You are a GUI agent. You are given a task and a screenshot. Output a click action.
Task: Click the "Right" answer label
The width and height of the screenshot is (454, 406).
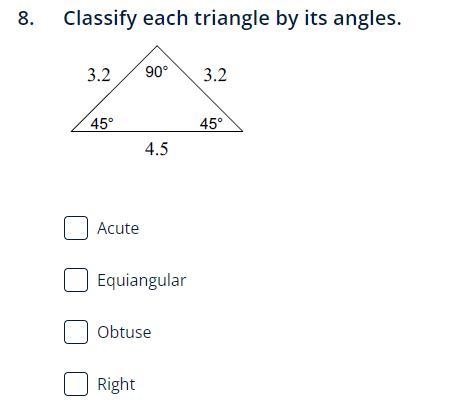click(116, 385)
